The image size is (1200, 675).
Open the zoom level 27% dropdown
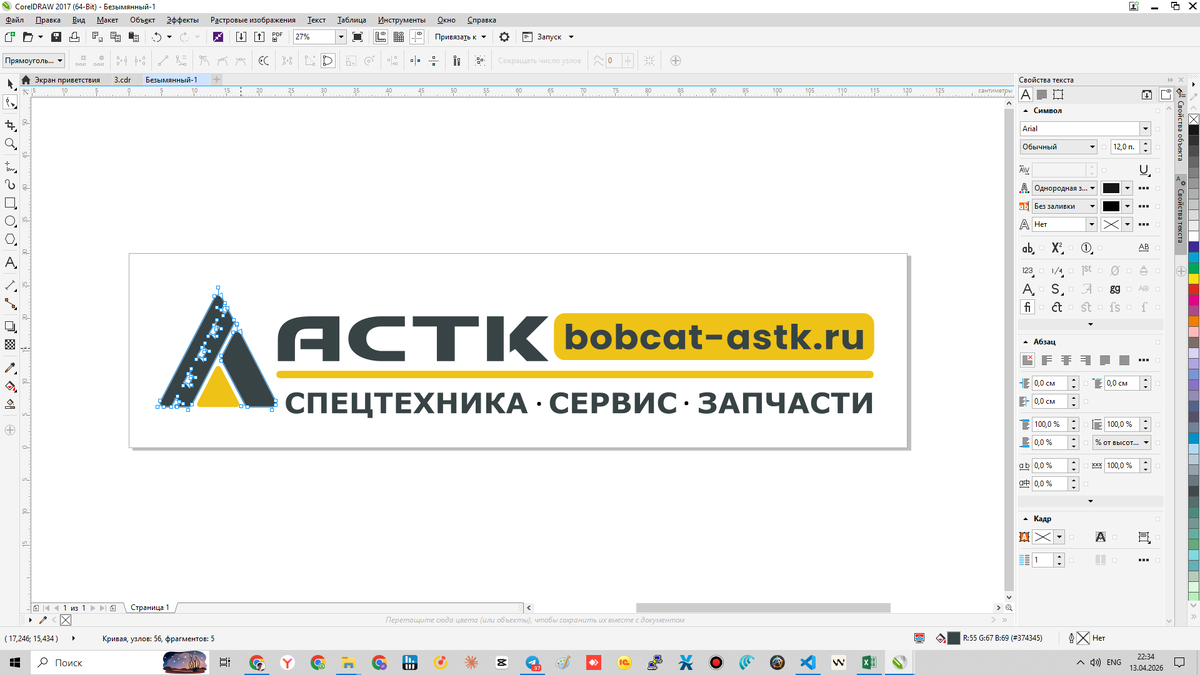[x=341, y=37]
